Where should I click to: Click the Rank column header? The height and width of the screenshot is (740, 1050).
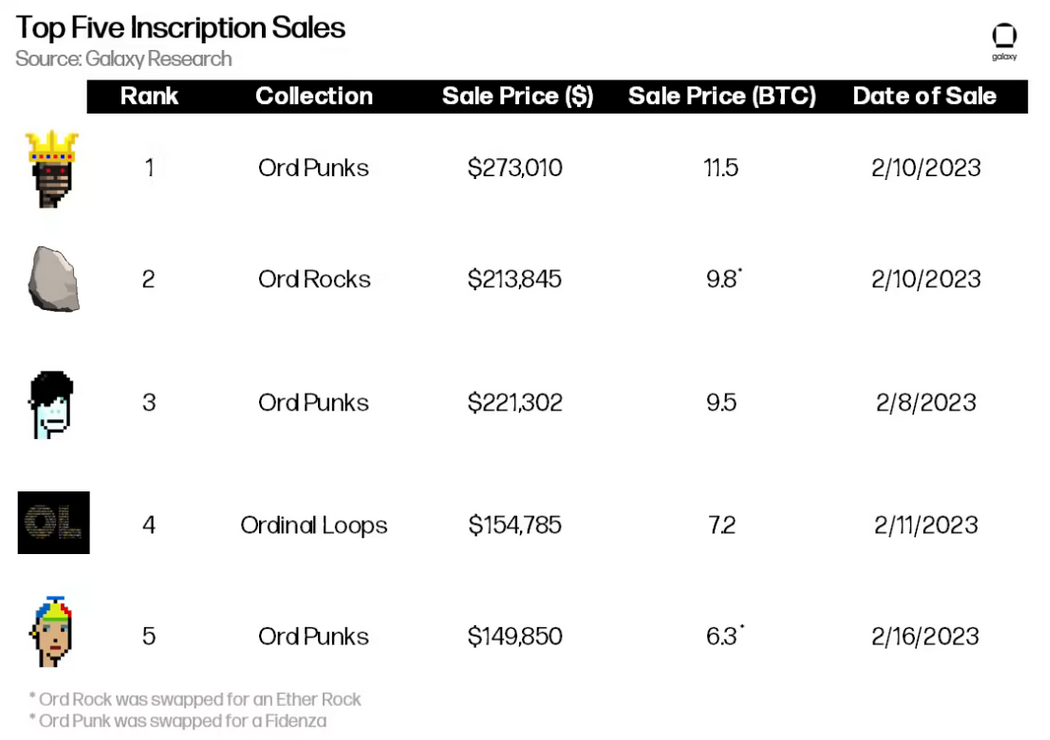(x=149, y=96)
